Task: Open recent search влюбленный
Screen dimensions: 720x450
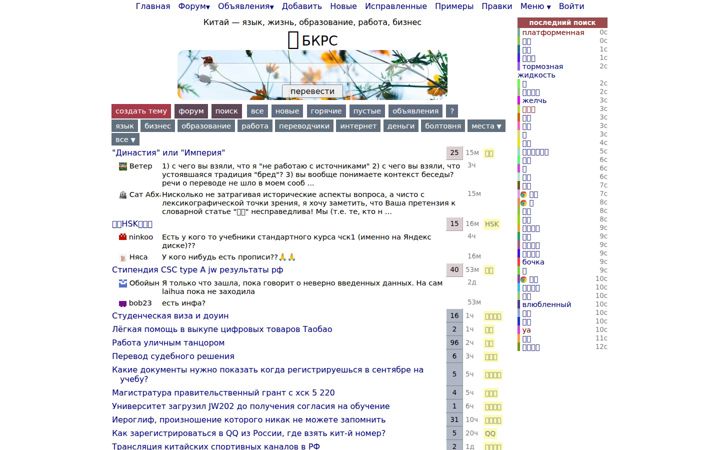Action: click(x=546, y=304)
